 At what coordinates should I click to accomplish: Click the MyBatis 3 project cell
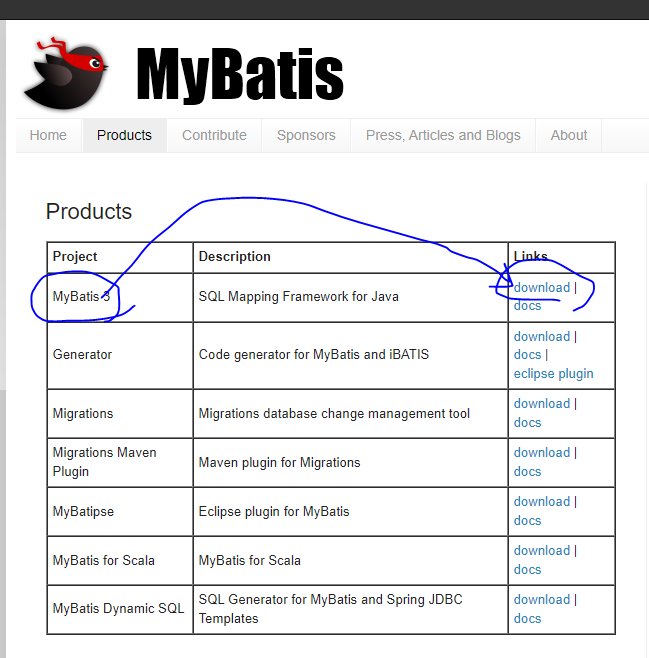tap(120, 297)
